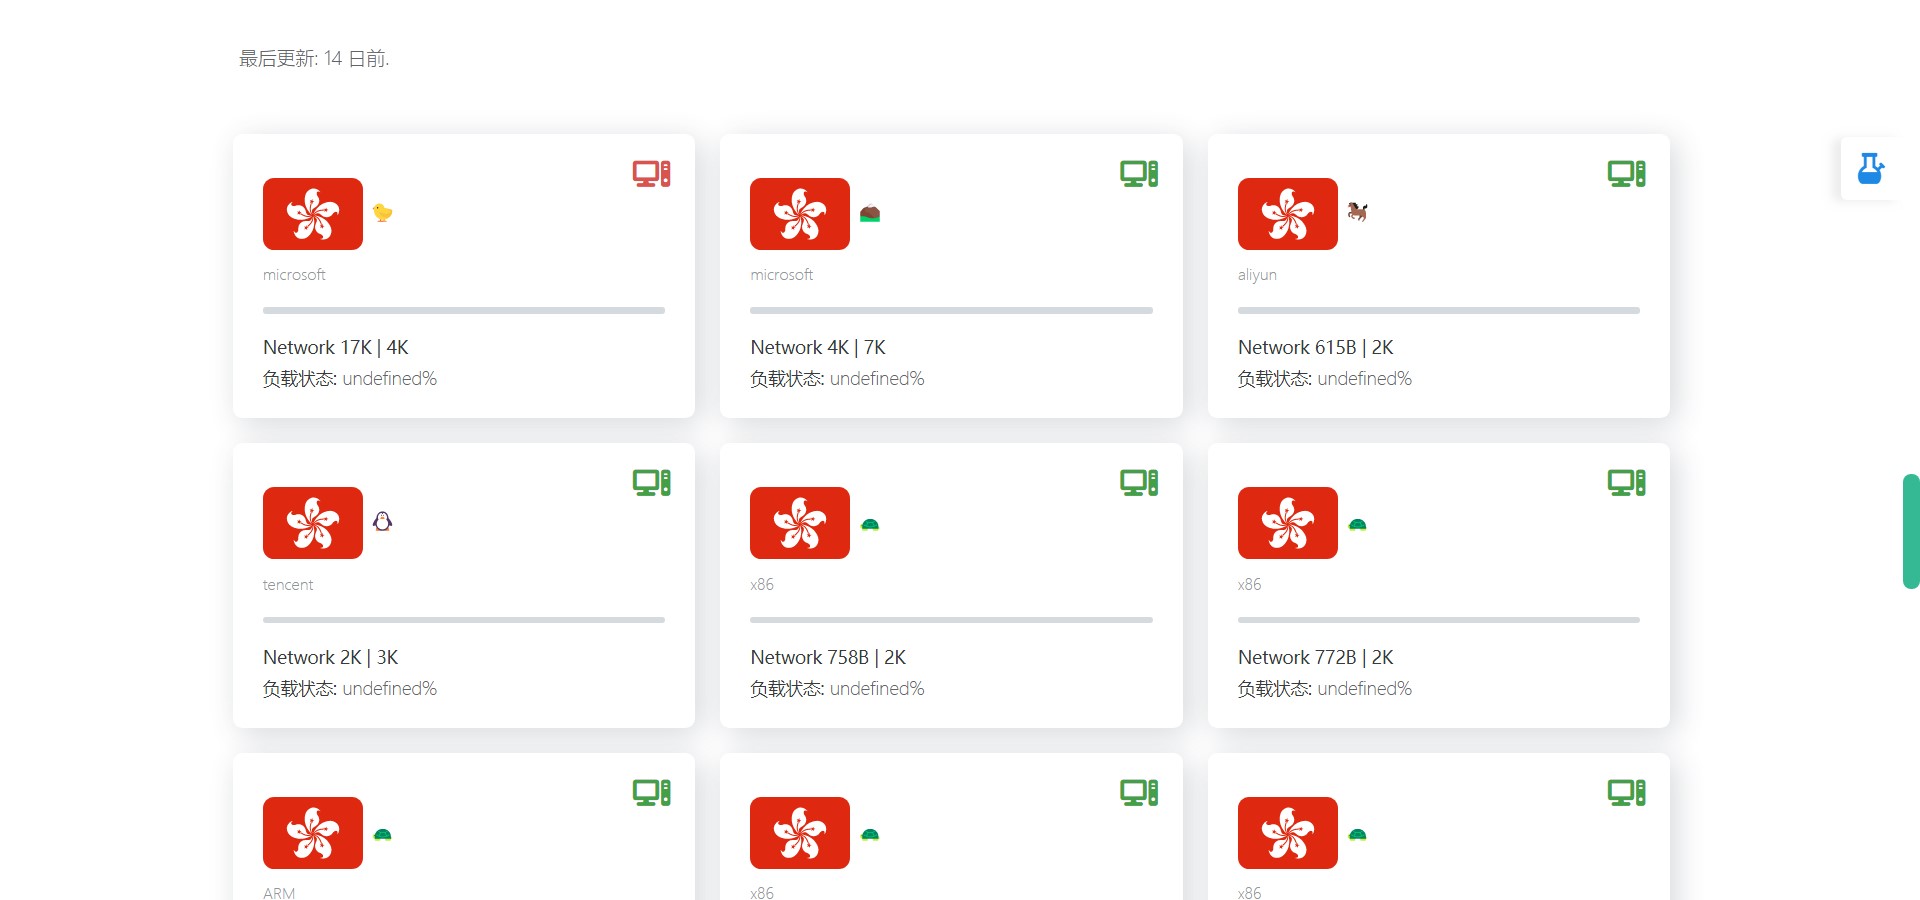Click server icon on Network 758B | 2K card
1920x900 pixels.
1139,483
